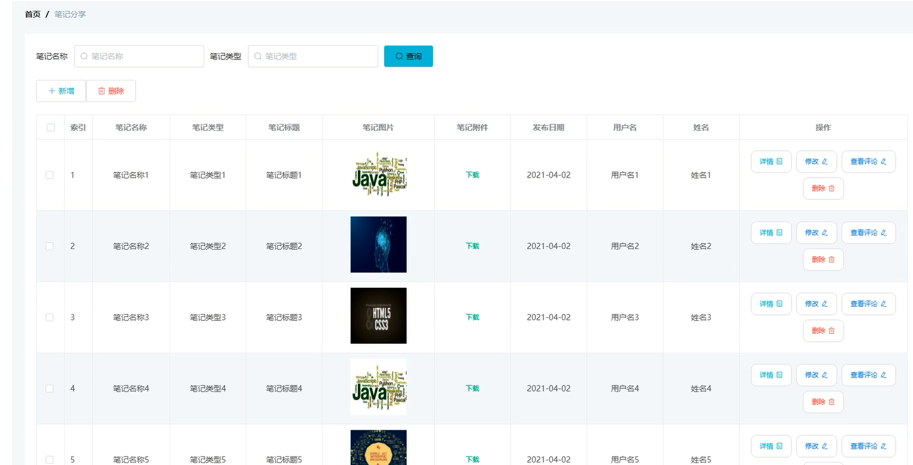Toggle the select-all checkbox in table header
This screenshot has width=913, height=465.
pyautogui.click(x=51, y=127)
